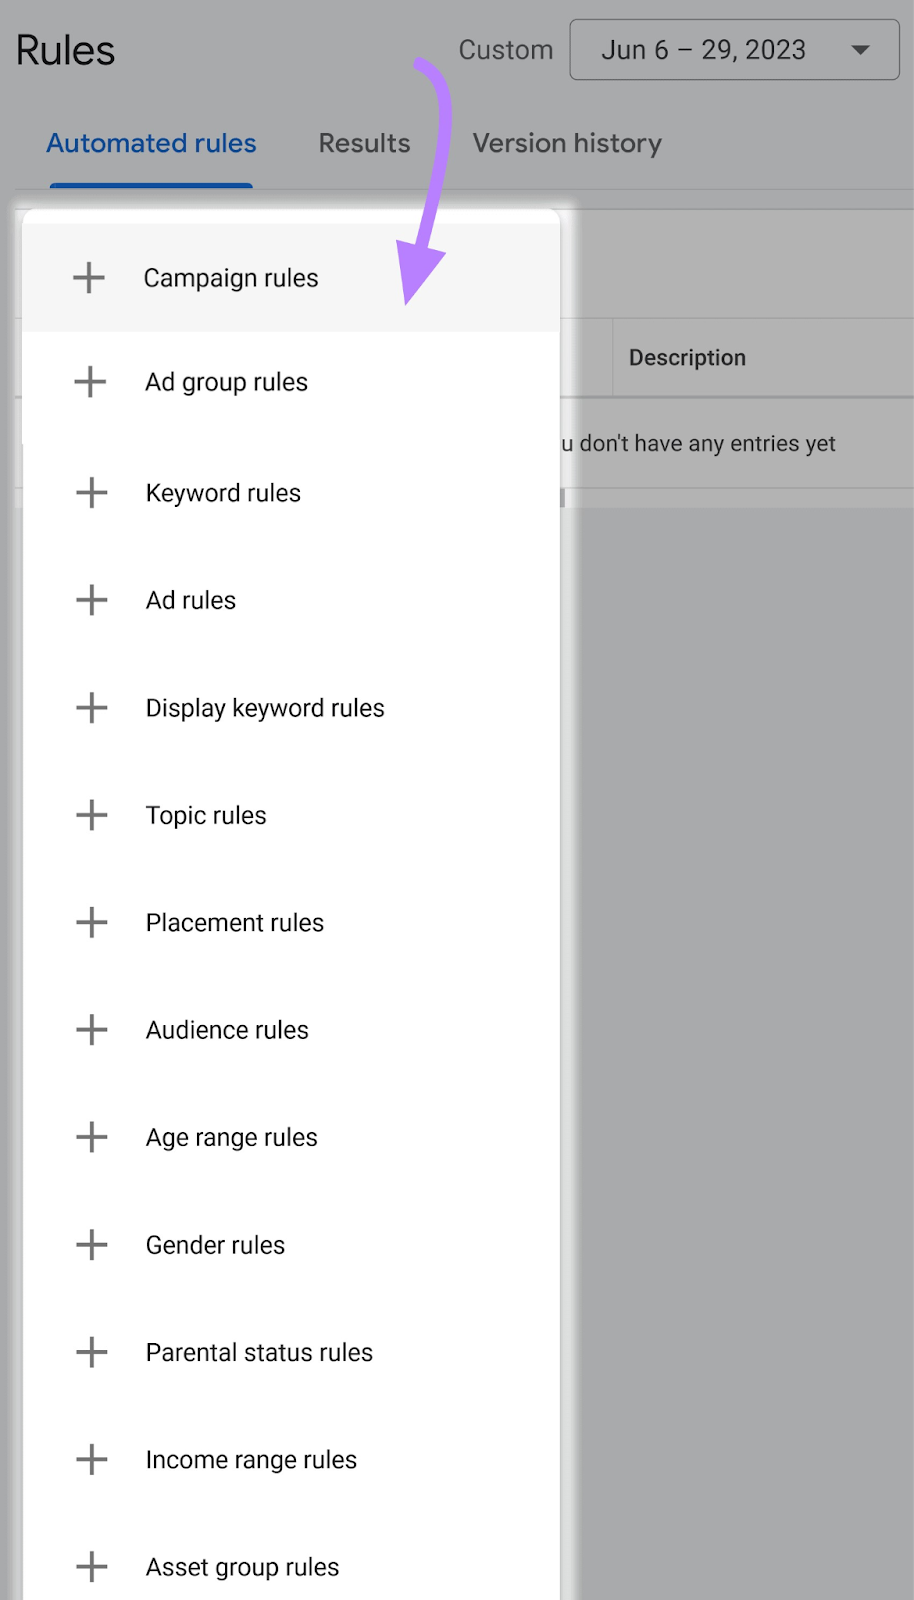This screenshot has height=1600, width=914.
Task: Click the plus icon next to Ad rules
Action: (91, 600)
